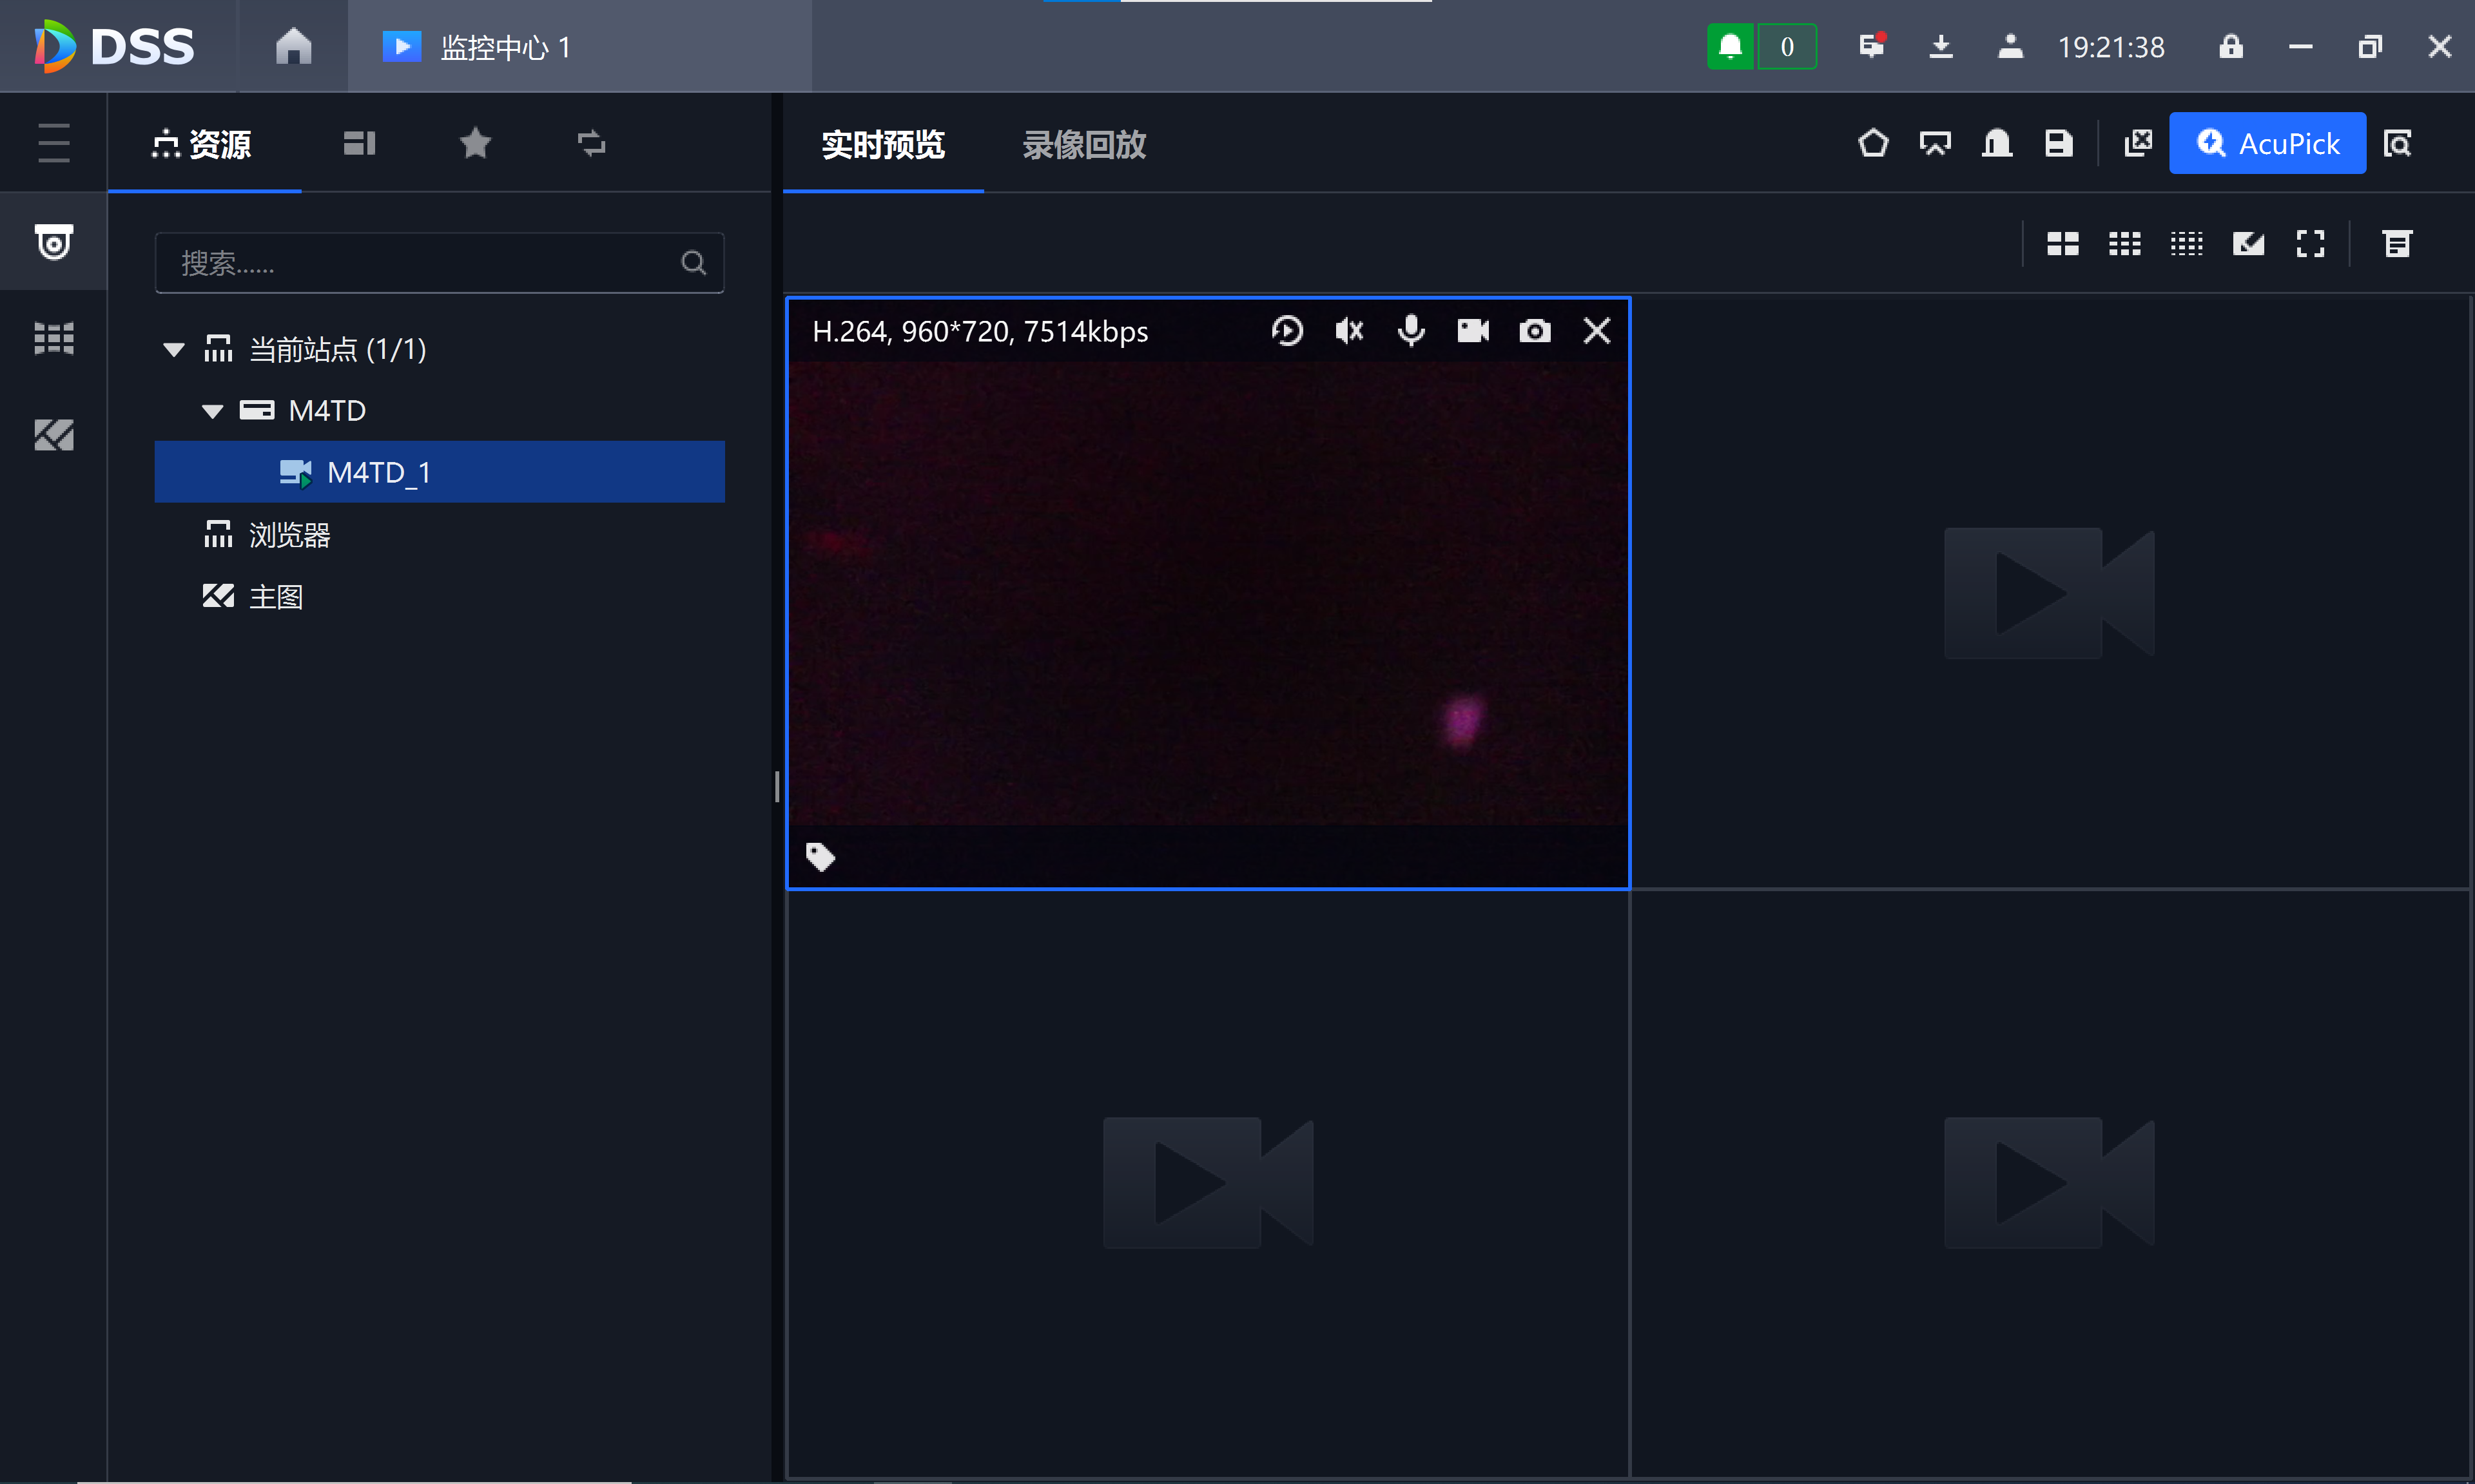Select the camera device sidebar icon
The height and width of the screenshot is (1484, 2475).
point(54,241)
